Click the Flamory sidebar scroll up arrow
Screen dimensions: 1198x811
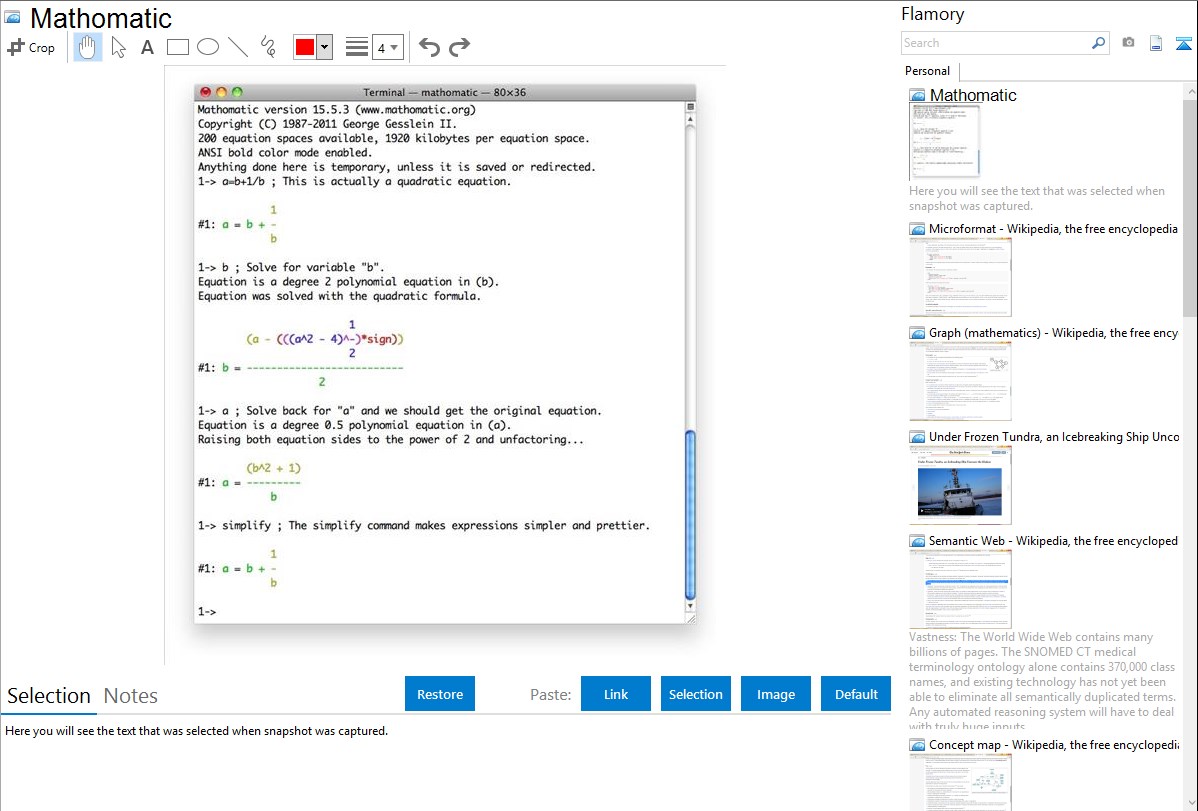pyautogui.click(x=1190, y=91)
